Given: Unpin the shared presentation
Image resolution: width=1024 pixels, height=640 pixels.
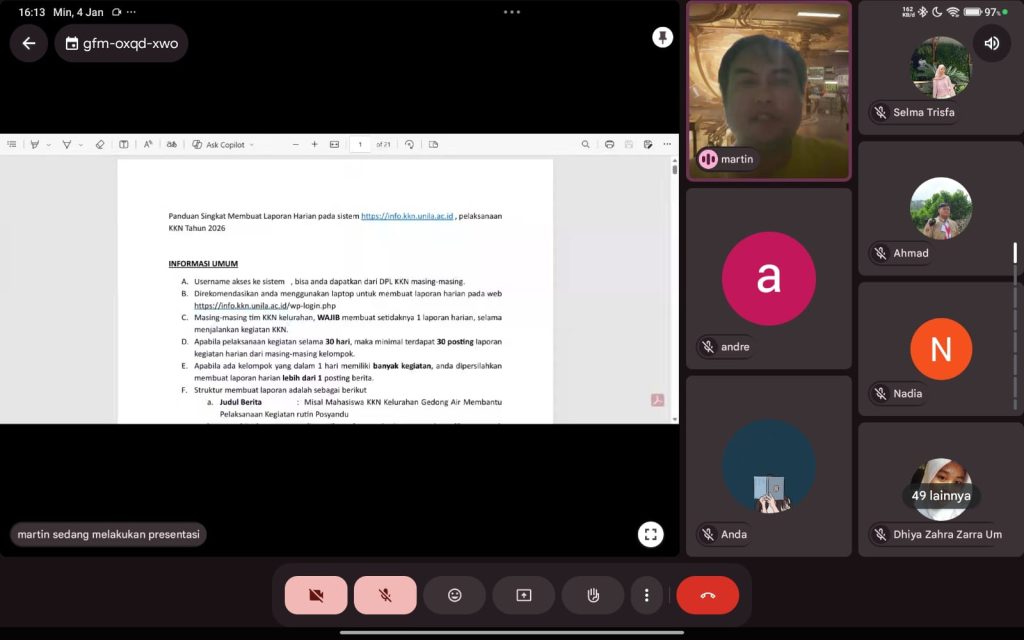Looking at the screenshot, I should click(x=662, y=37).
